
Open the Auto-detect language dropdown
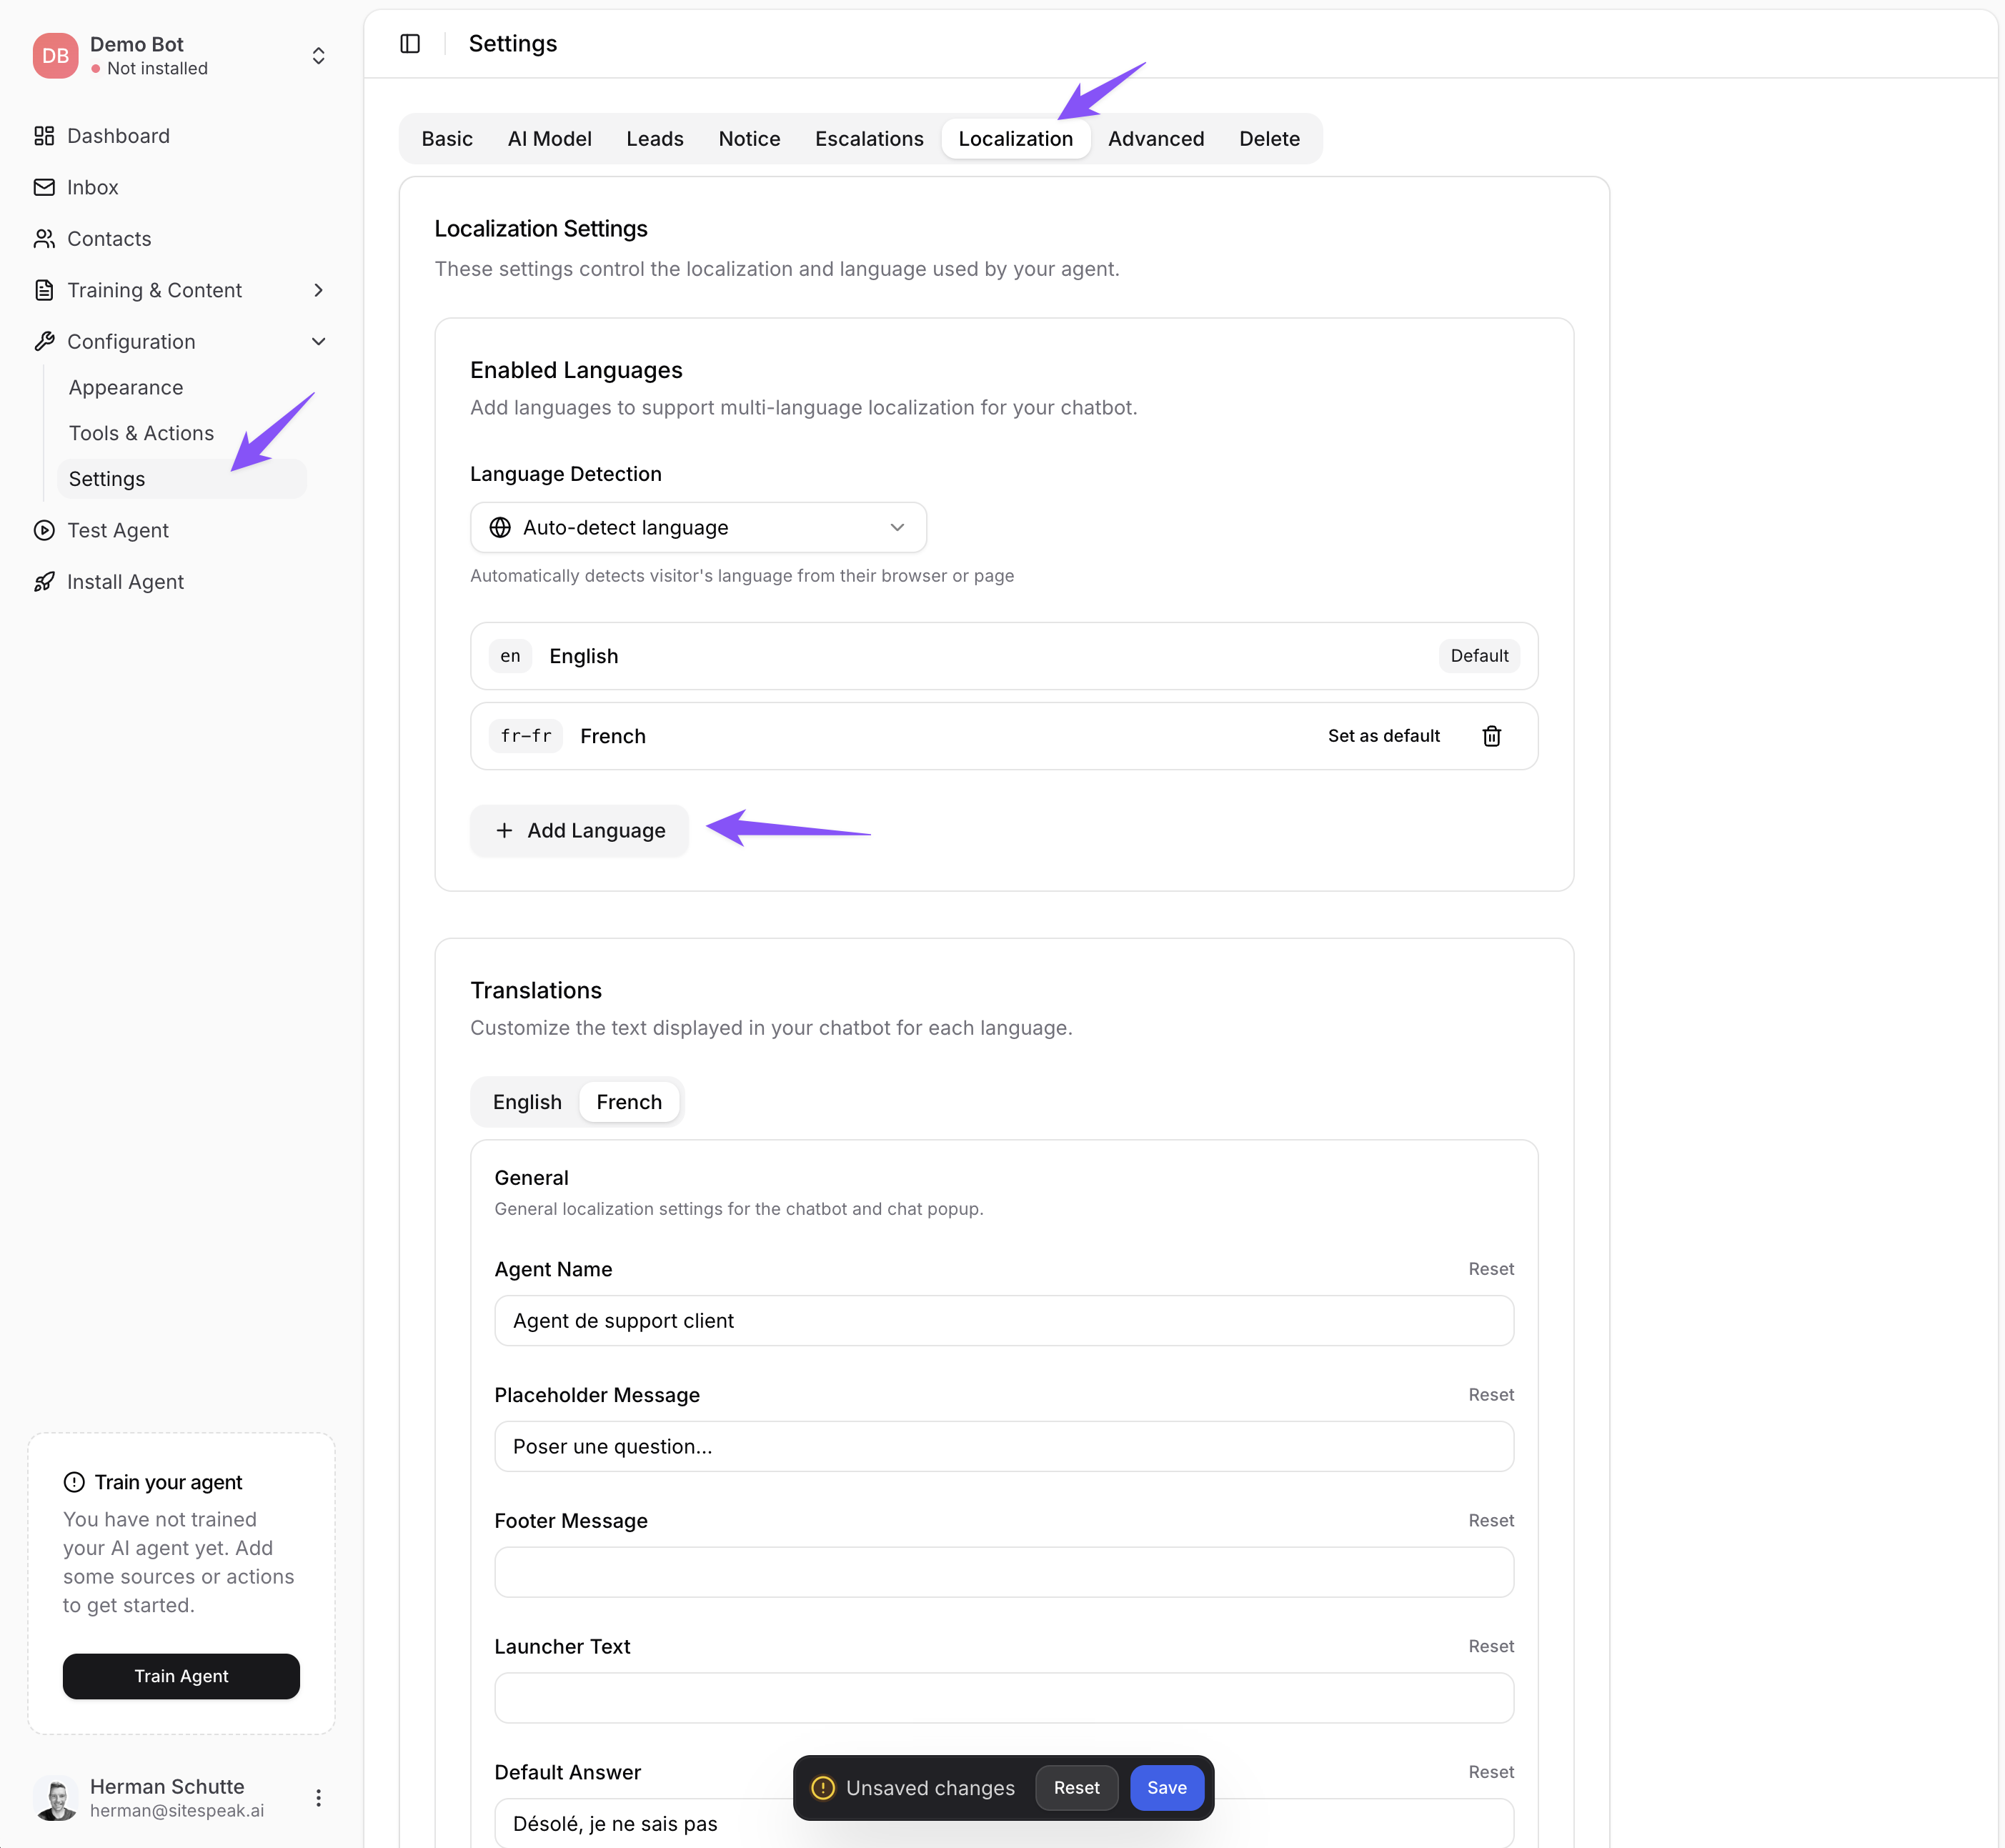[x=698, y=527]
